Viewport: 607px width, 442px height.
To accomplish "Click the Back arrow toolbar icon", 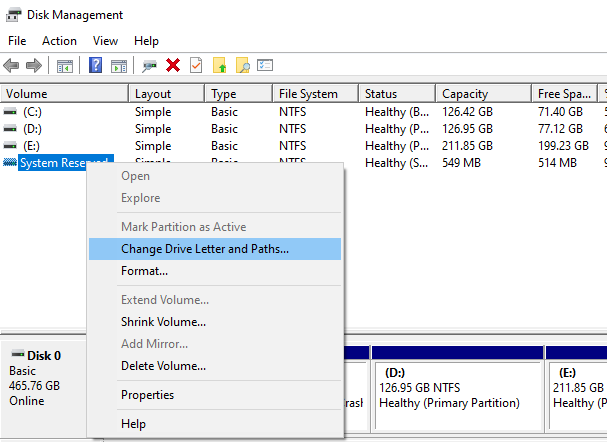I will pyautogui.click(x=12, y=66).
